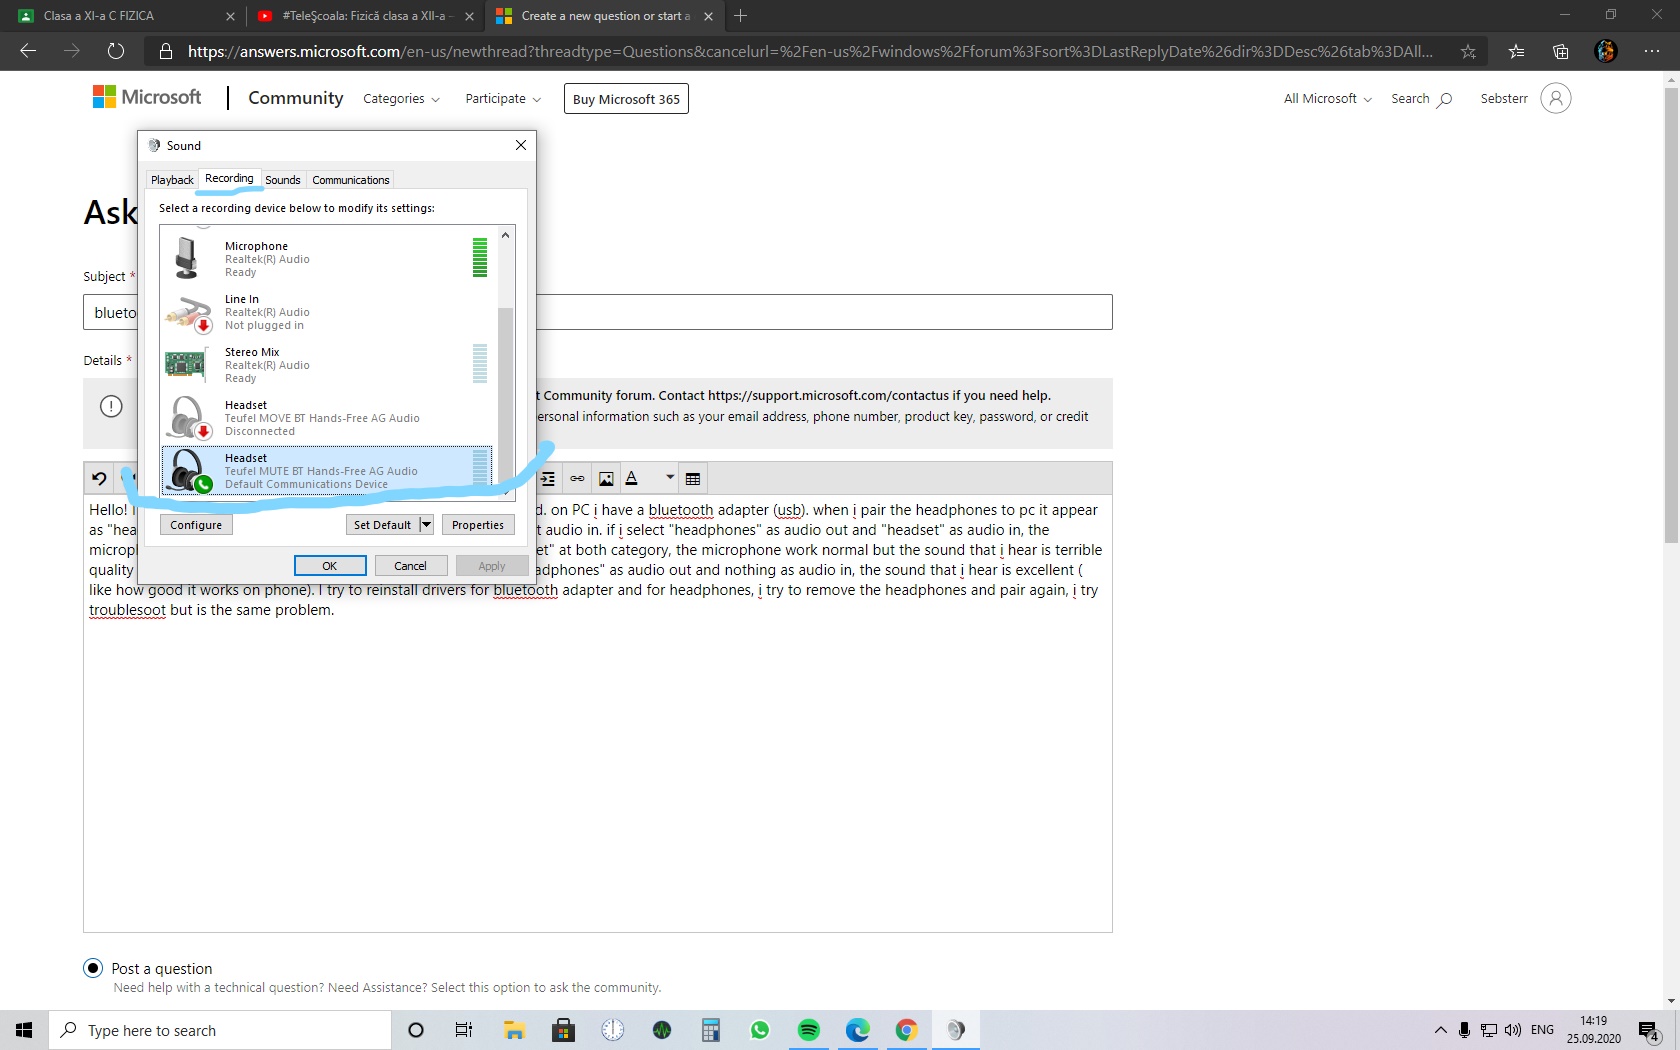1680x1050 pixels.
Task: Click the increase indent icon in editor
Action: coord(548,479)
